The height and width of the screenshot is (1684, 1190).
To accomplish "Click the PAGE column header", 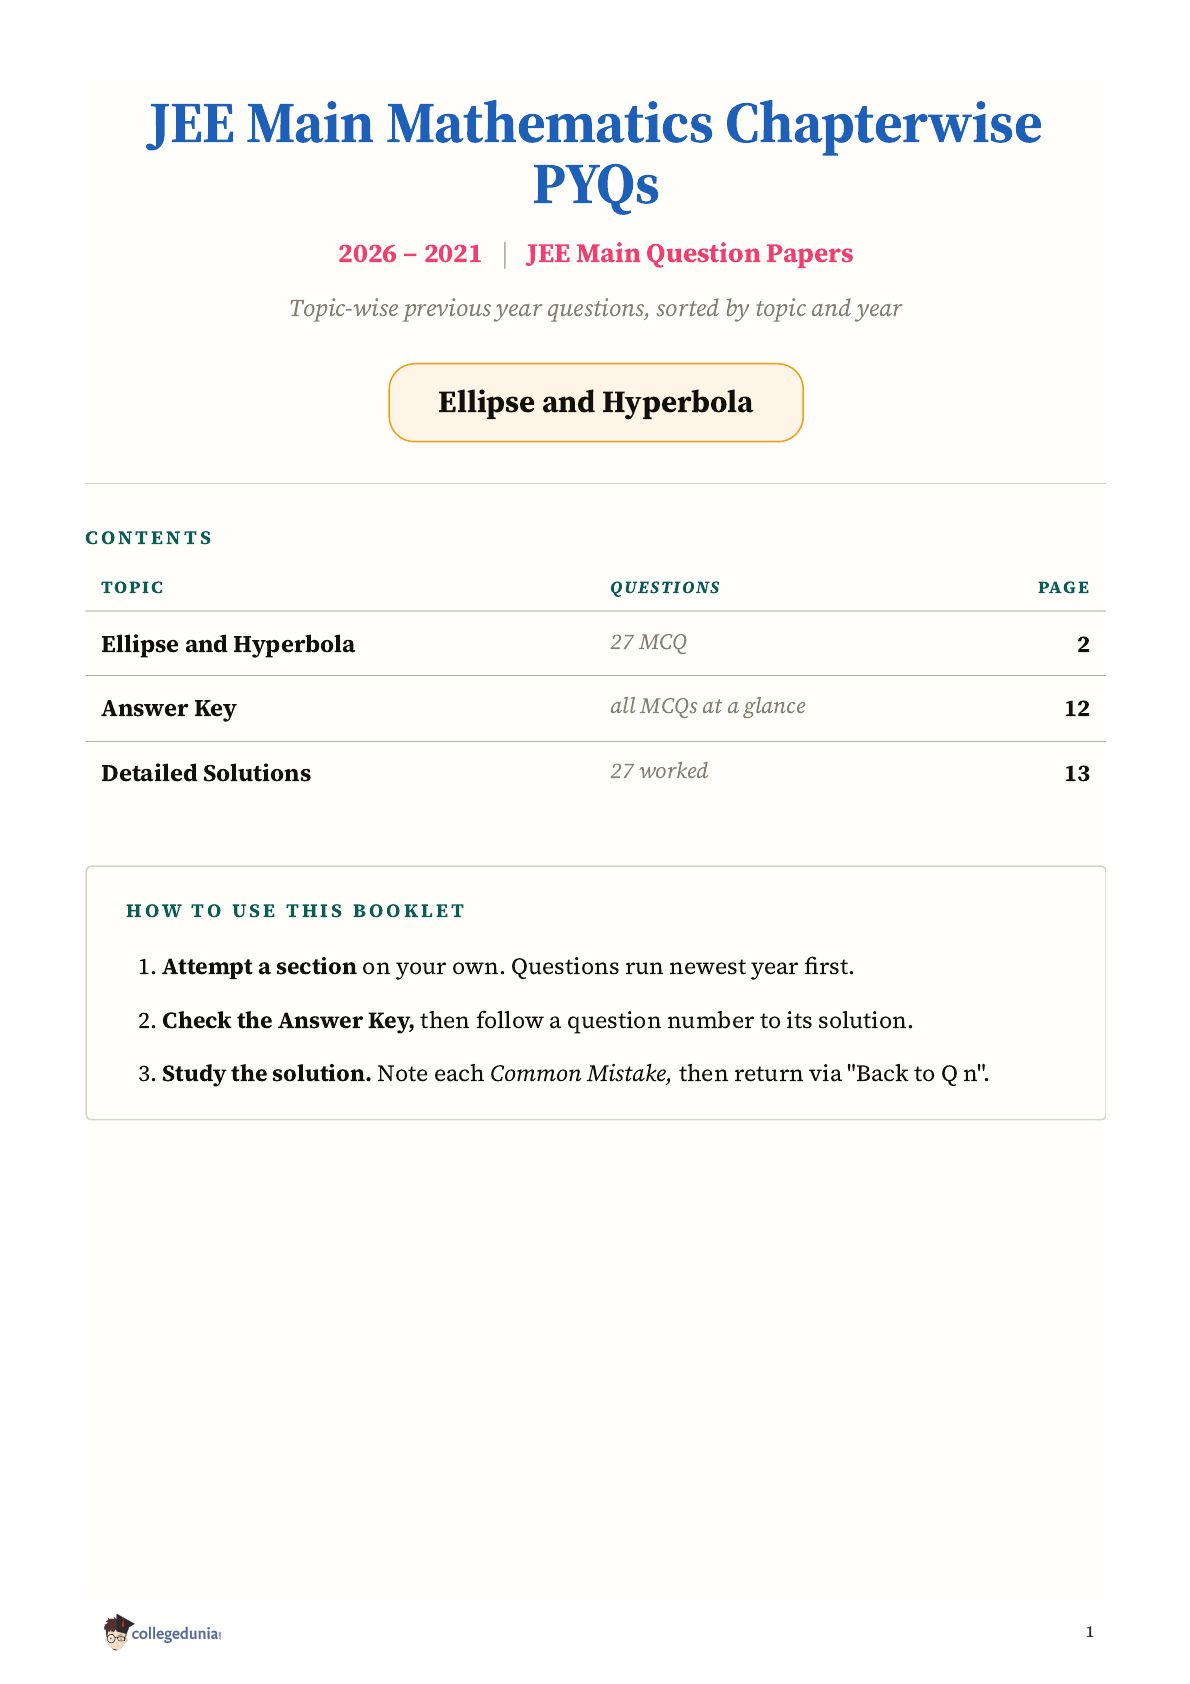I will pyautogui.click(x=1064, y=587).
